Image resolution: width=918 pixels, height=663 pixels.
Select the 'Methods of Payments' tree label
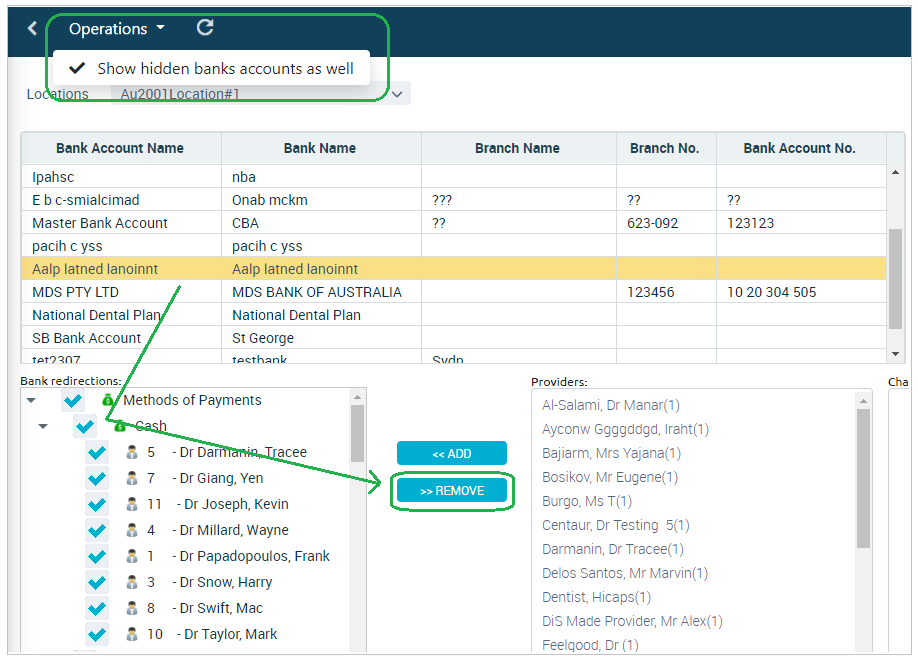[192, 401]
